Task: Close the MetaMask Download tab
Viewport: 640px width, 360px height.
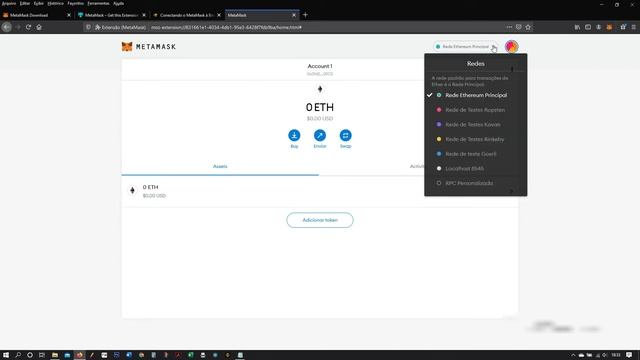Action: click(x=69, y=15)
